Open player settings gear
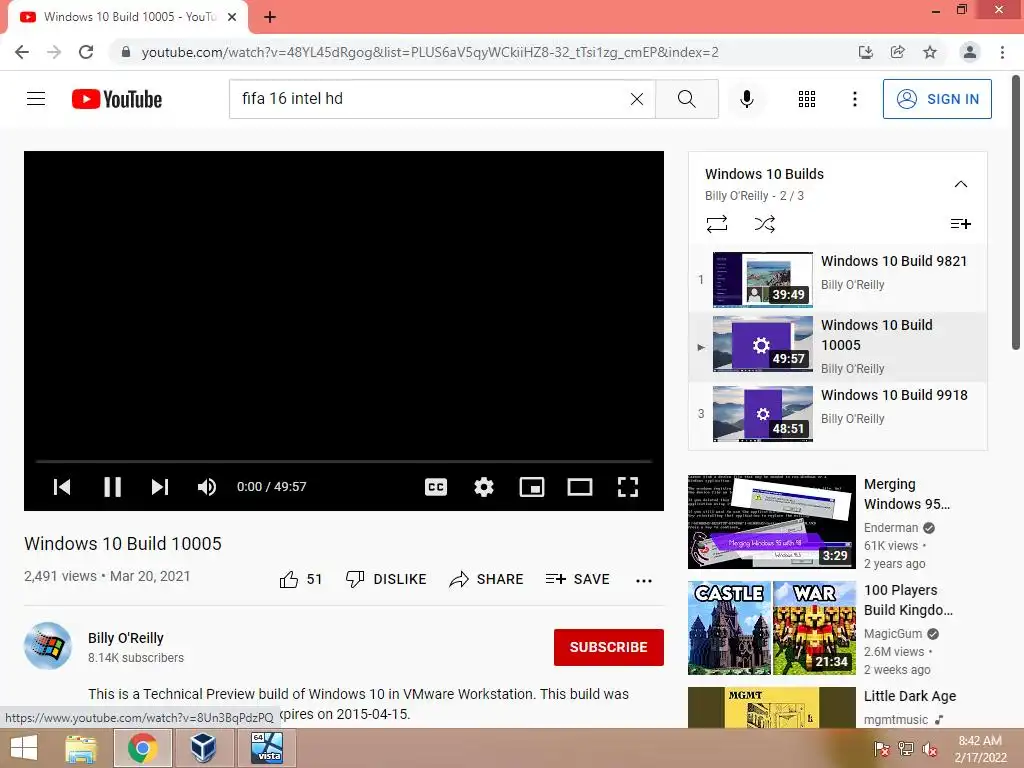The width and height of the screenshot is (1024, 768). tap(484, 487)
